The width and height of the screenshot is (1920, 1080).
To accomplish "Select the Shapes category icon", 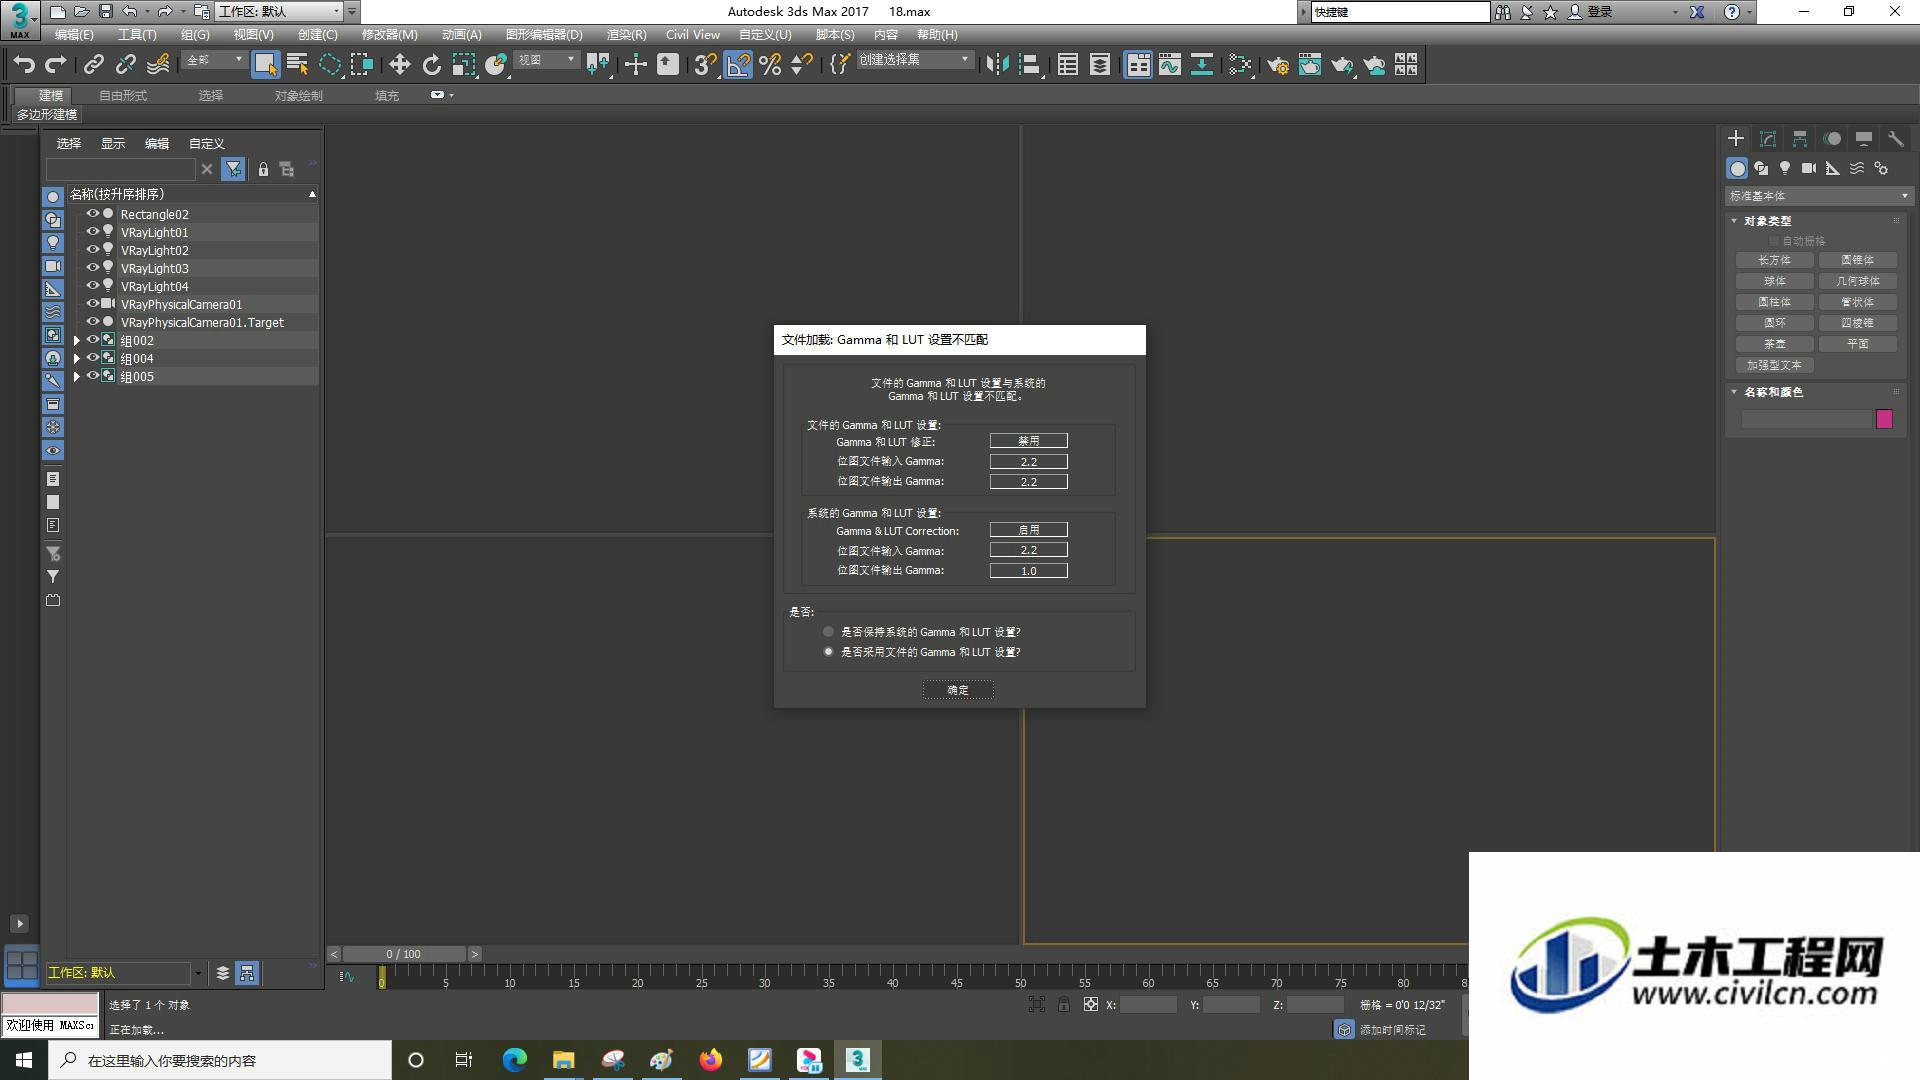I will [1761, 168].
